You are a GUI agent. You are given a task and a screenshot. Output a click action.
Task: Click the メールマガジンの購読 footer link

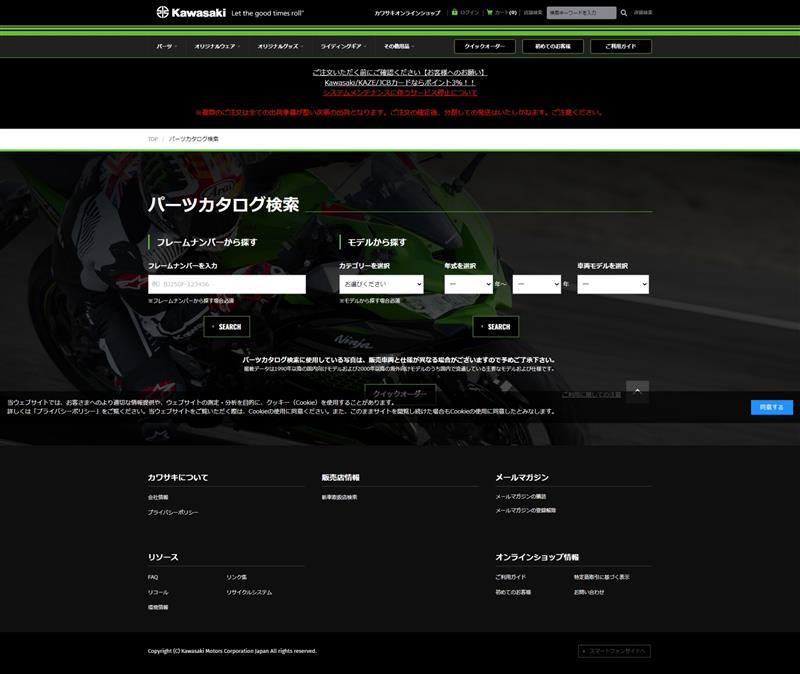520,496
